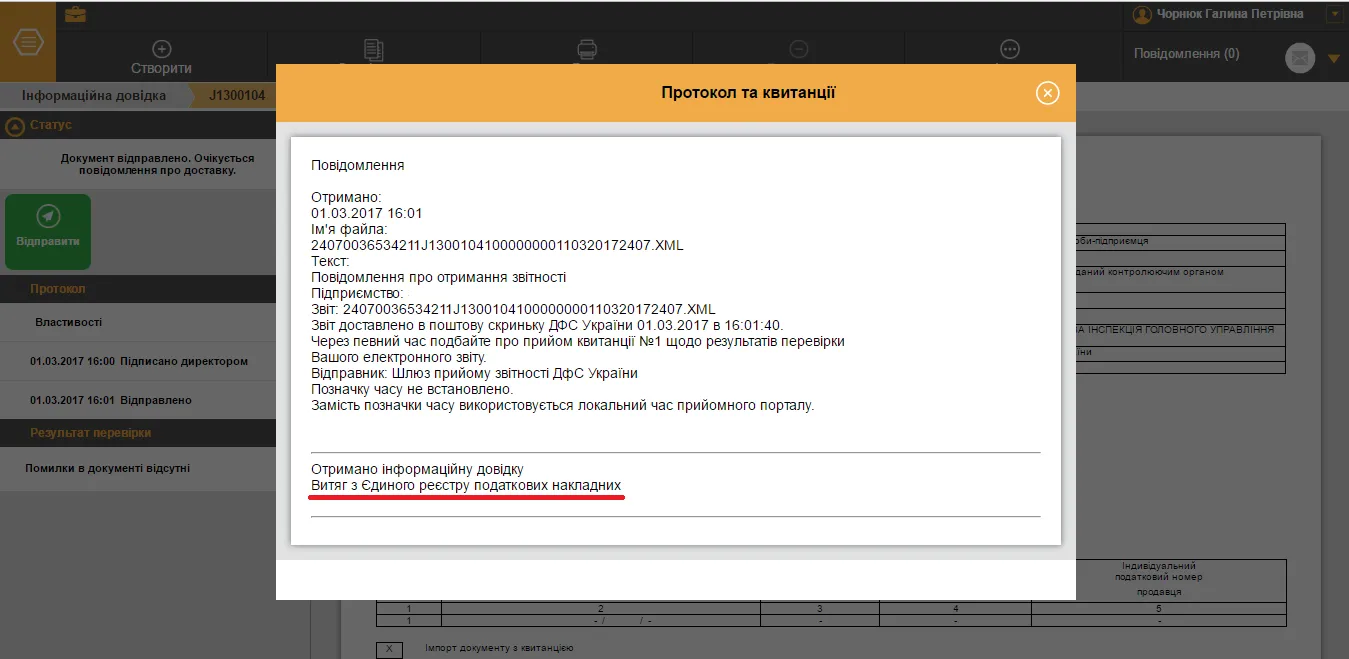The height and width of the screenshot is (659, 1349).
Task: Open the Протокол section header
Action: click(138, 289)
